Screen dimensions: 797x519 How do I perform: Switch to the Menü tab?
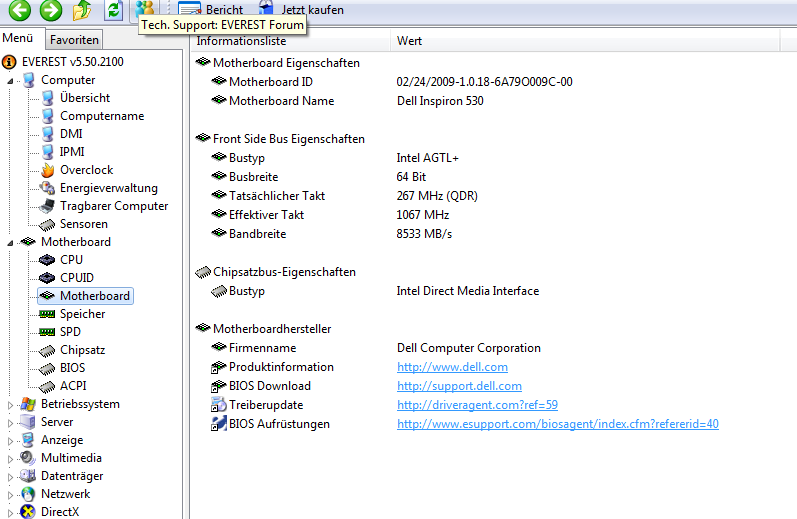(18, 38)
